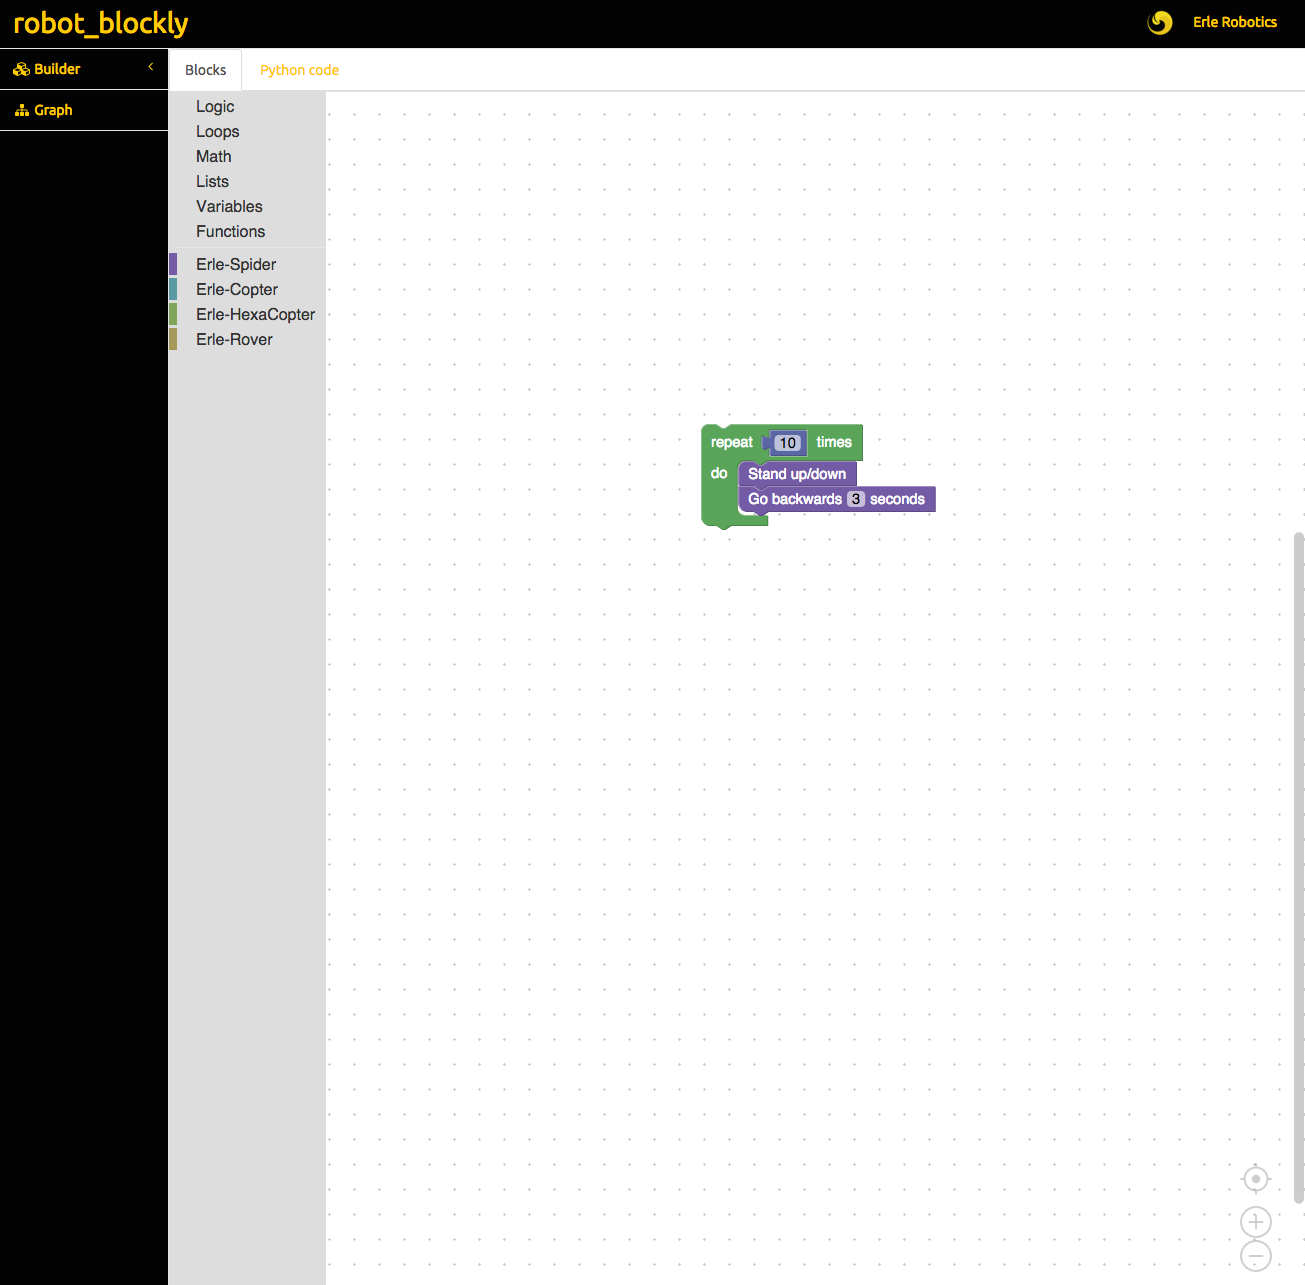Viewport: 1305px width, 1285px height.
Task: Select the Go backwards block
Action: [x=795, y=499]
